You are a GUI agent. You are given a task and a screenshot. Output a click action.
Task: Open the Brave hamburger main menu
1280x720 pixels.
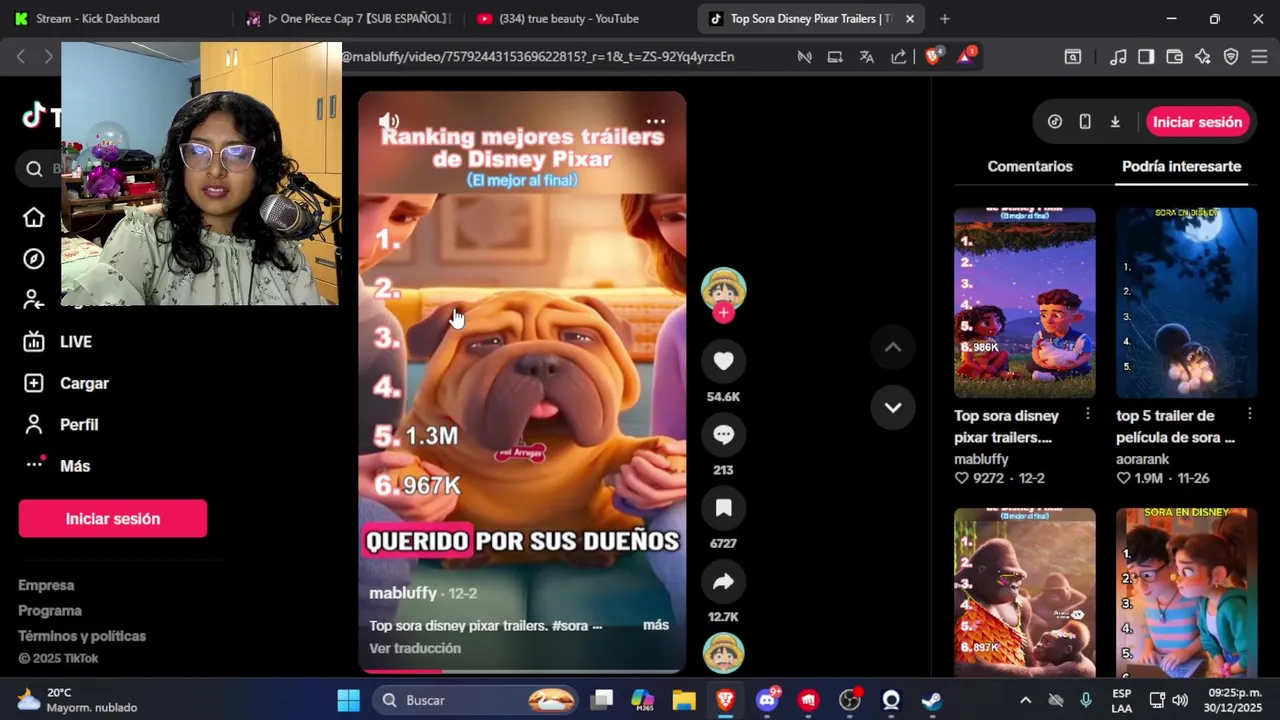pyautogui.click(x=1259, y=57)
